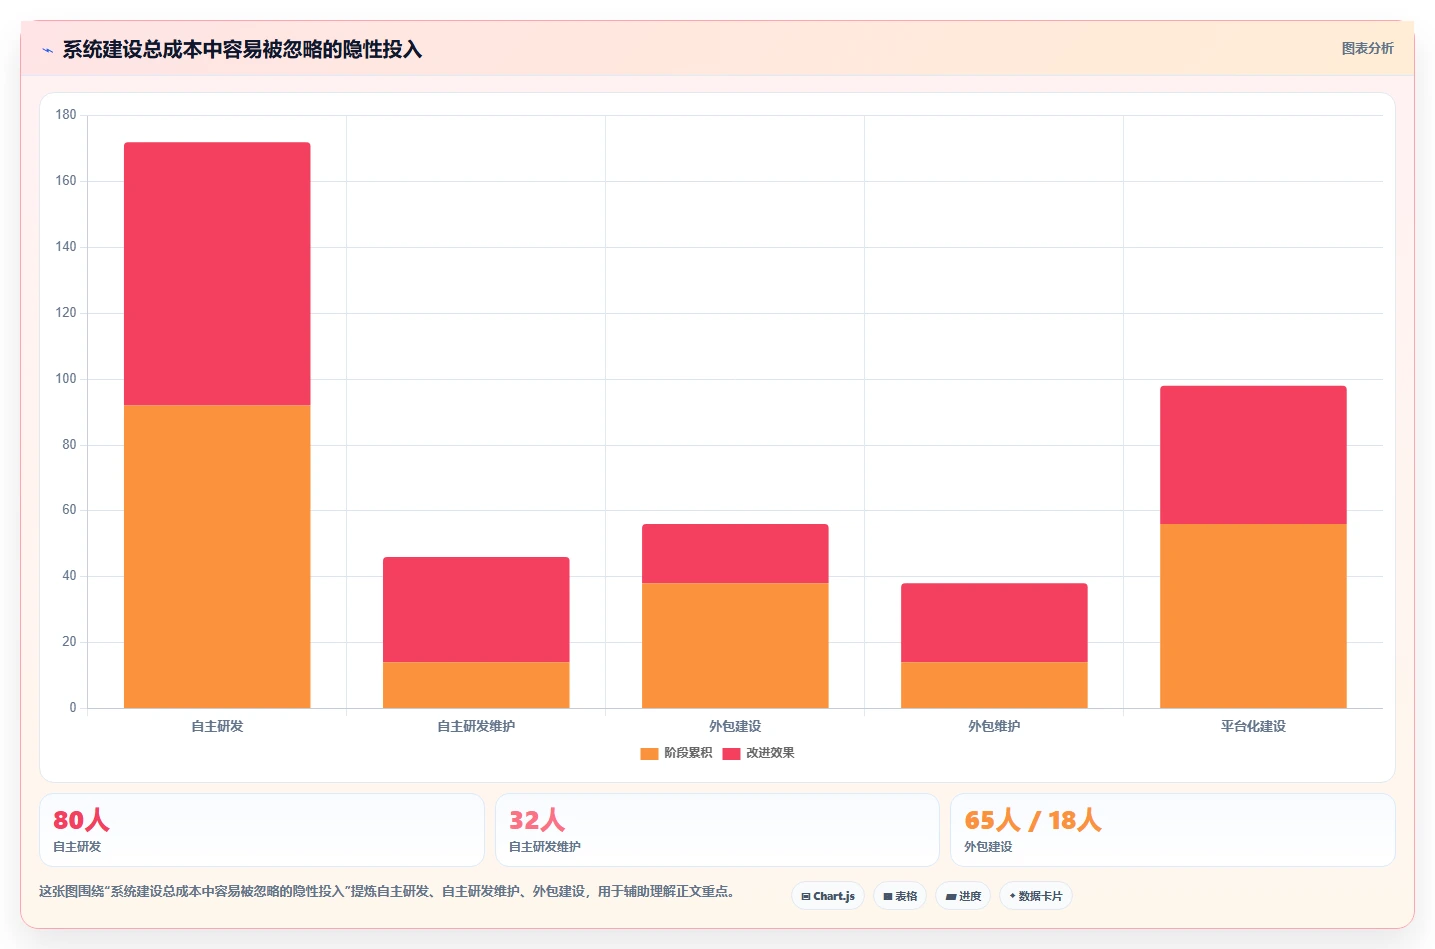
Task: Click the lightning icon beside the chart title
Action: tap(47, 50)
